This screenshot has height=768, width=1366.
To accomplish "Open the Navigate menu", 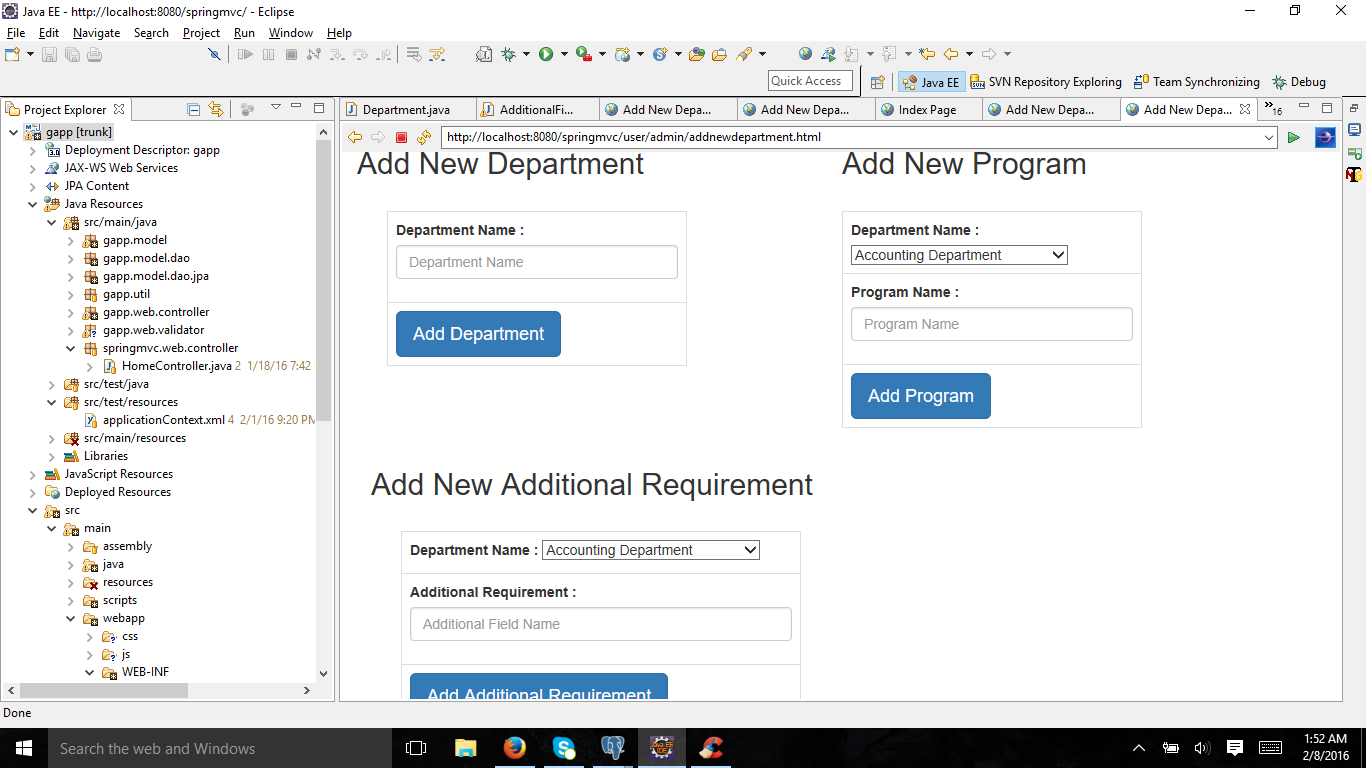I will coord(96,33).
